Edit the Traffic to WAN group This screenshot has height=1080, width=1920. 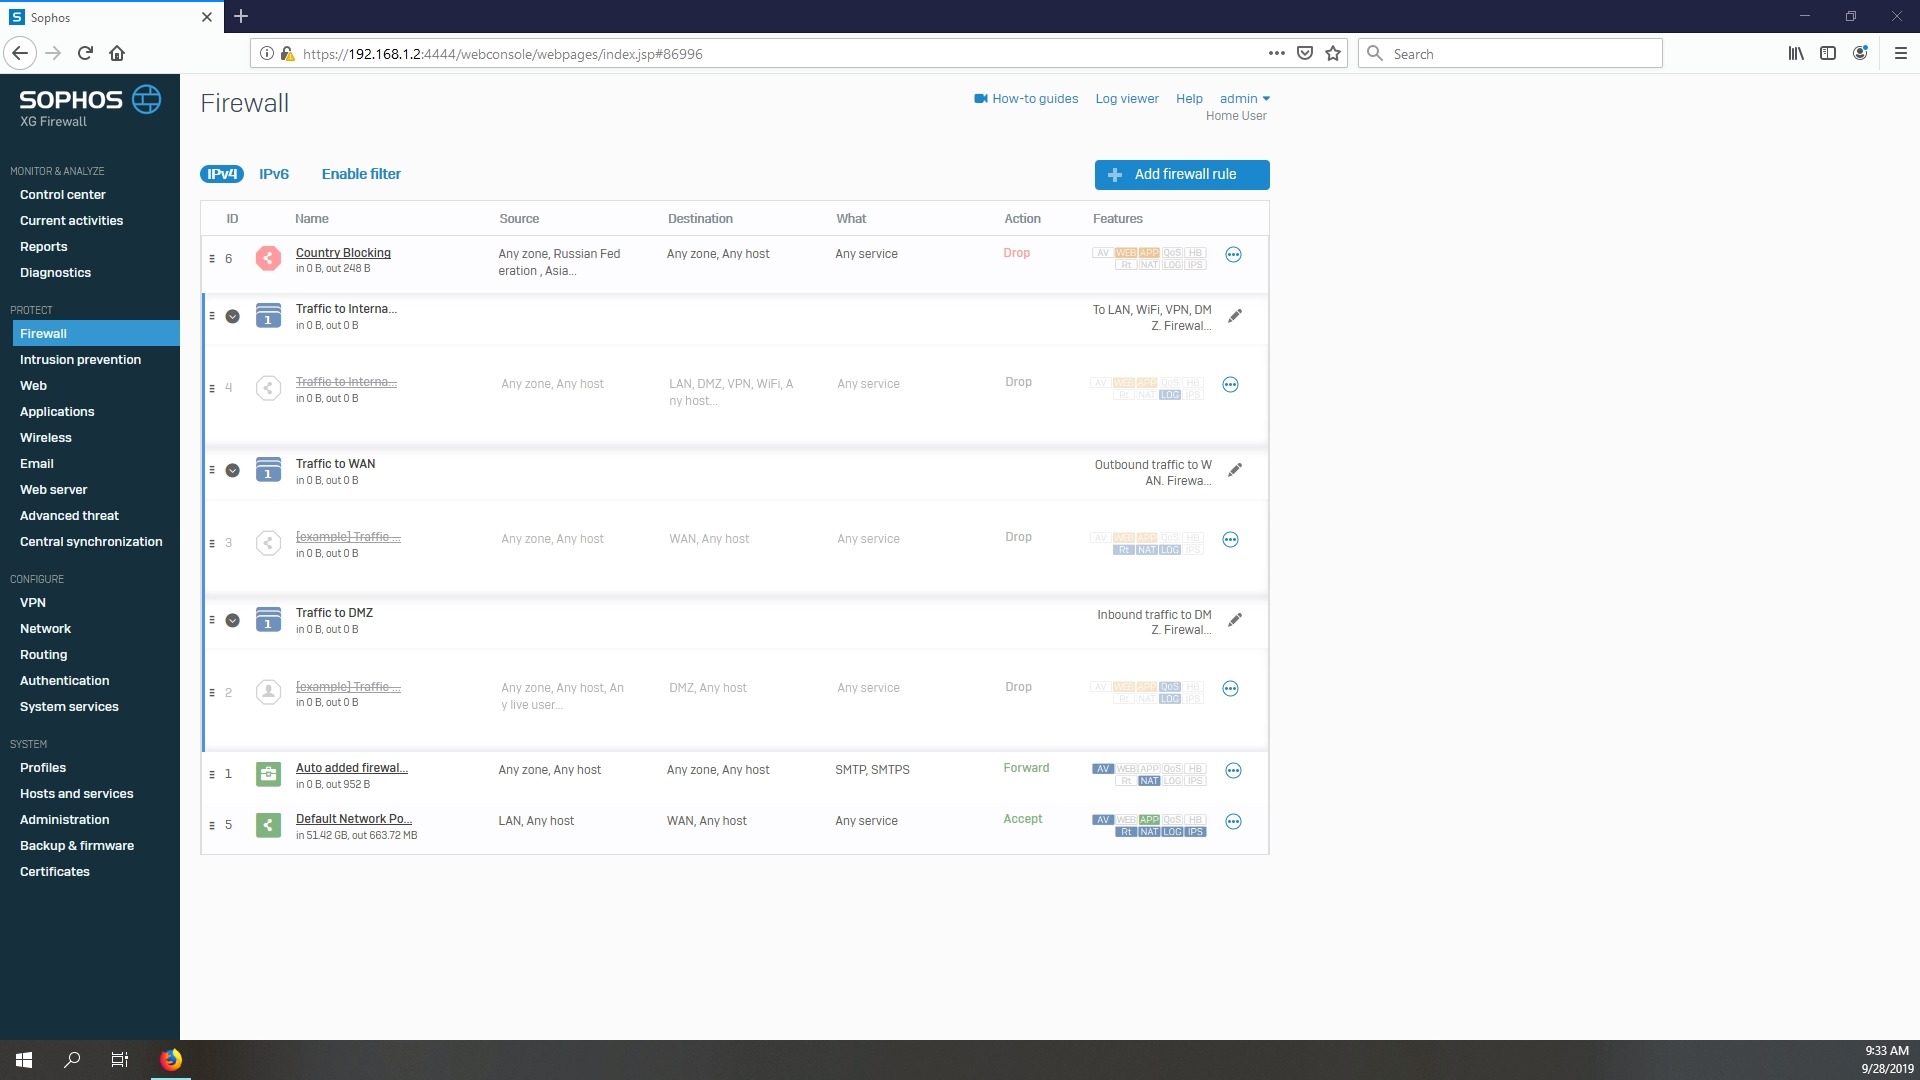click(1235, 469)
